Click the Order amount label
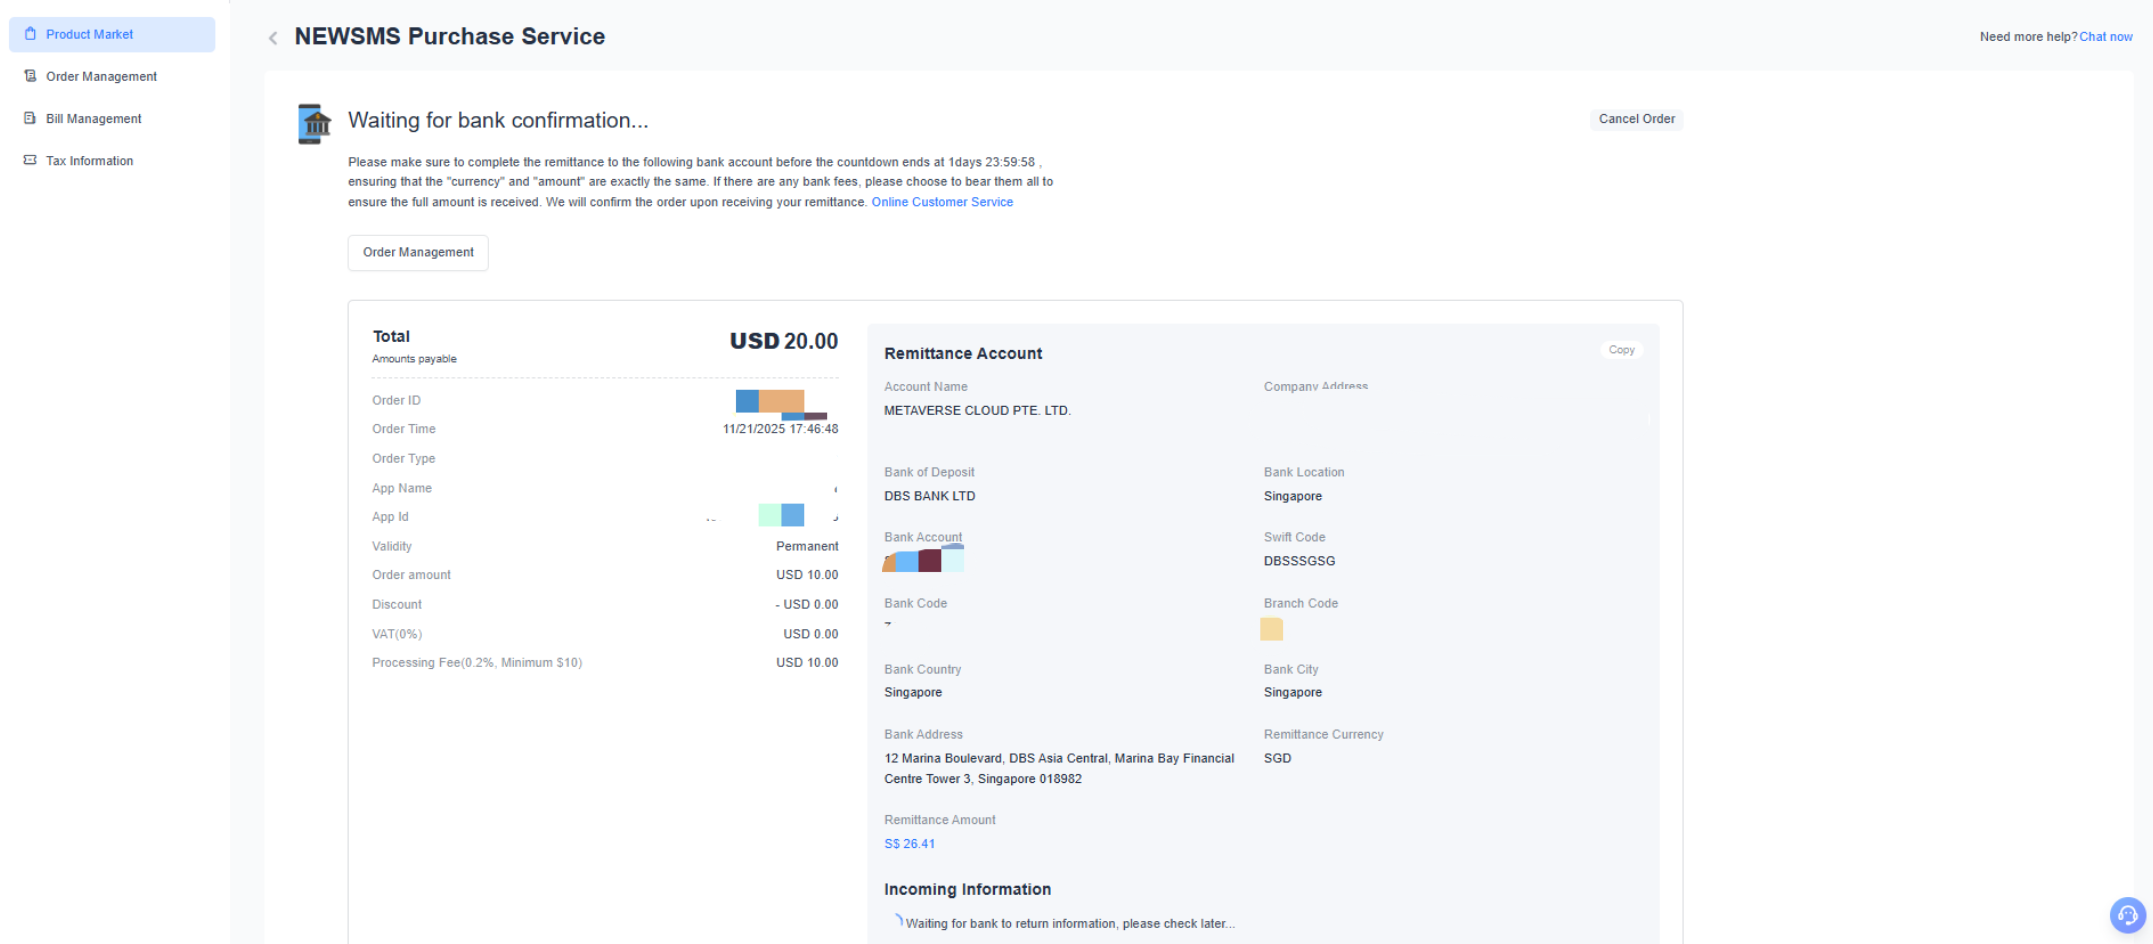Screen dimensions: 2153x944 [x=411, y=575]
